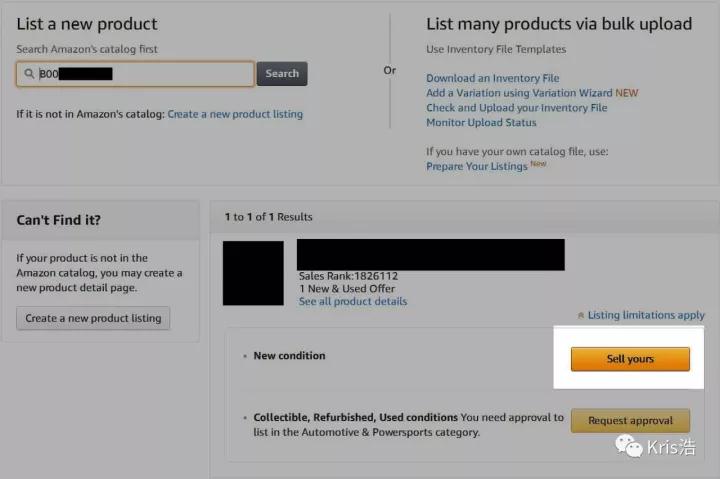
Task: Open Monitor Upload Status link
Action: point(481,123)
